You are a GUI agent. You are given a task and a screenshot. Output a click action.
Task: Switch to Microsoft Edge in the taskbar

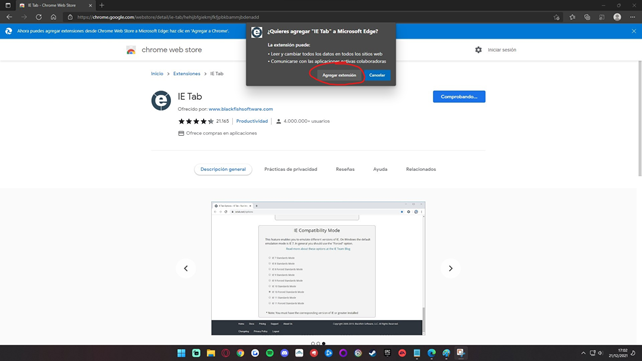point(432,353)
